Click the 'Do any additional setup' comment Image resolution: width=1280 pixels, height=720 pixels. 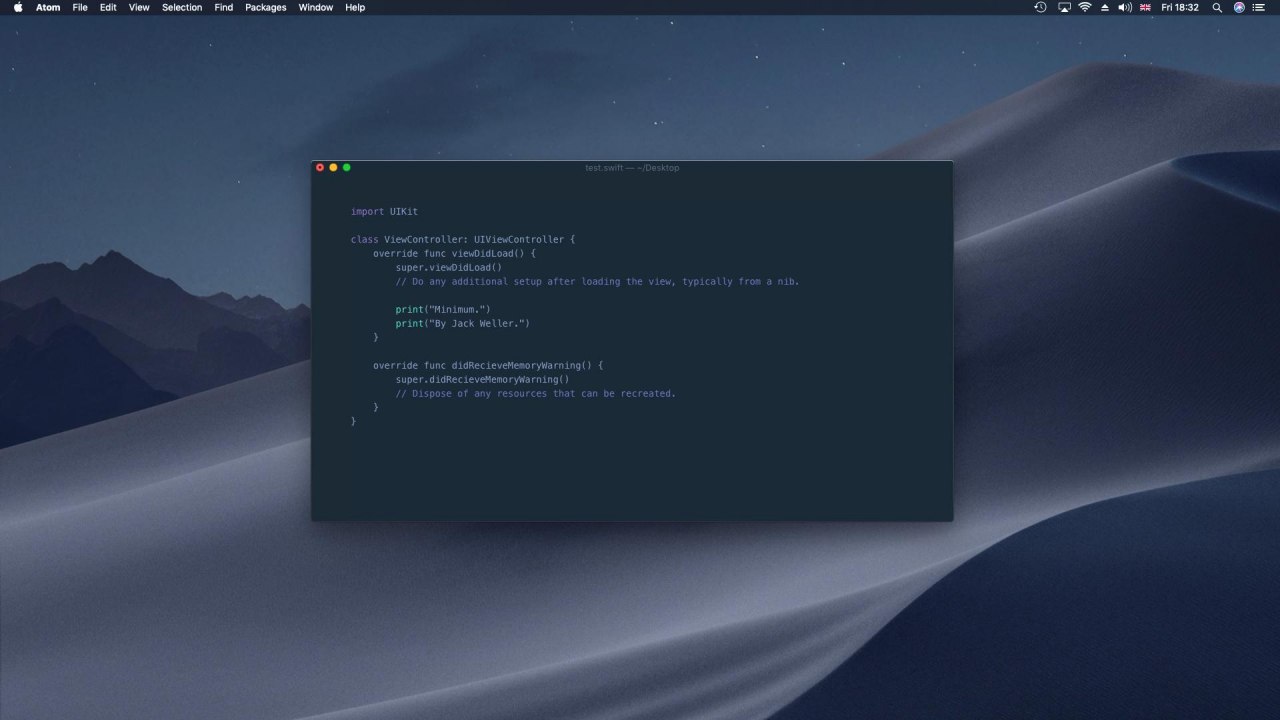597,281
